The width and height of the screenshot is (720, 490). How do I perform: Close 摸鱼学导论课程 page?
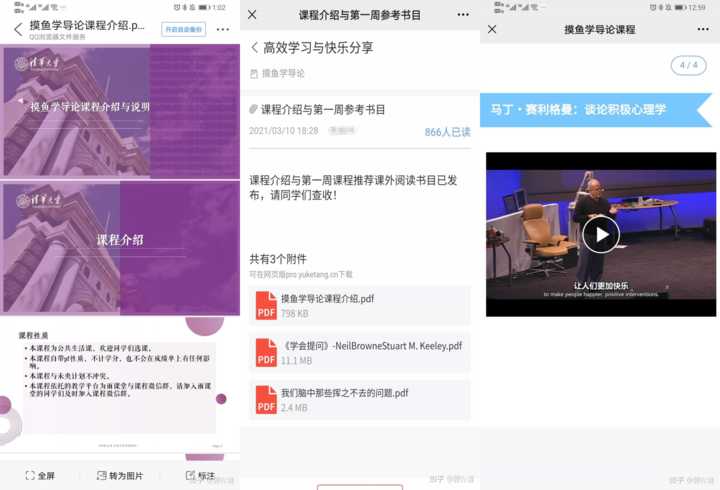click(492, 29)
